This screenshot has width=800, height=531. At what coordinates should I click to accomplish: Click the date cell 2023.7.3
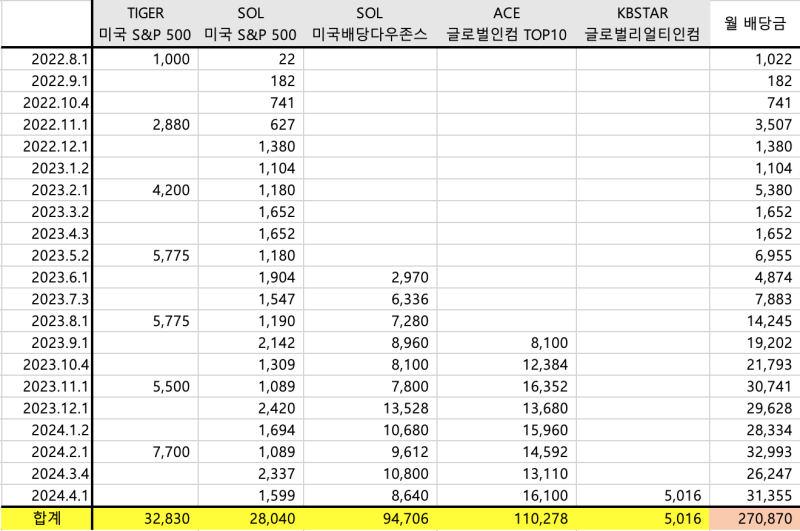click(46, 299)
